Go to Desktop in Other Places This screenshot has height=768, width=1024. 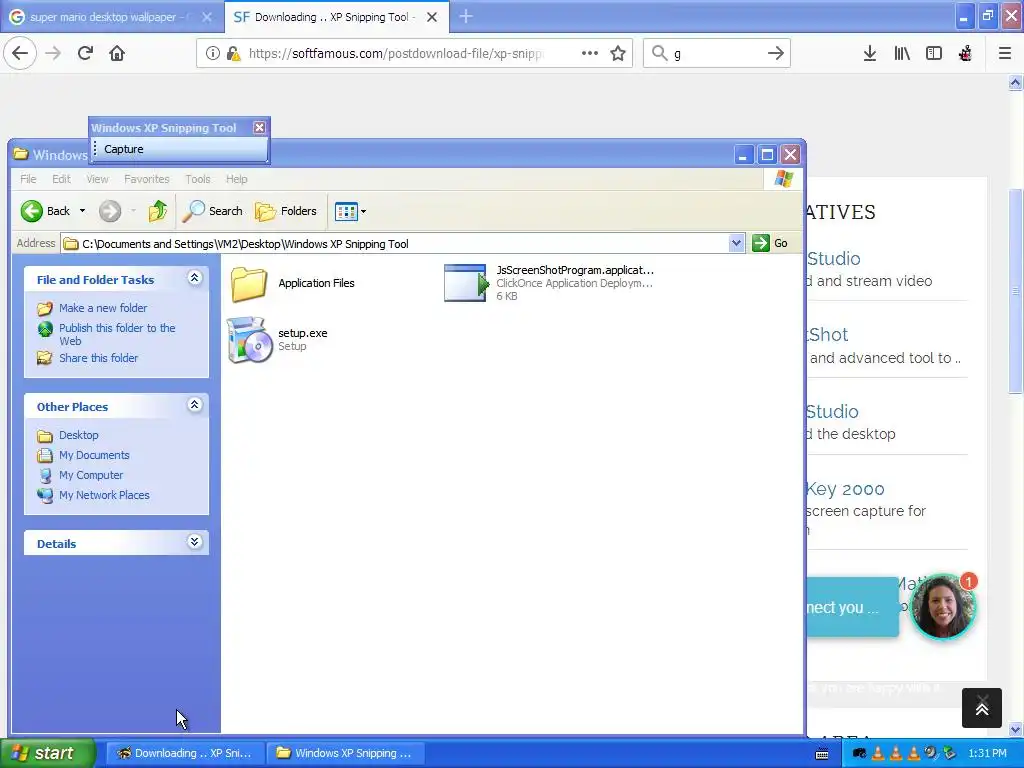click(x=78, y=435)
